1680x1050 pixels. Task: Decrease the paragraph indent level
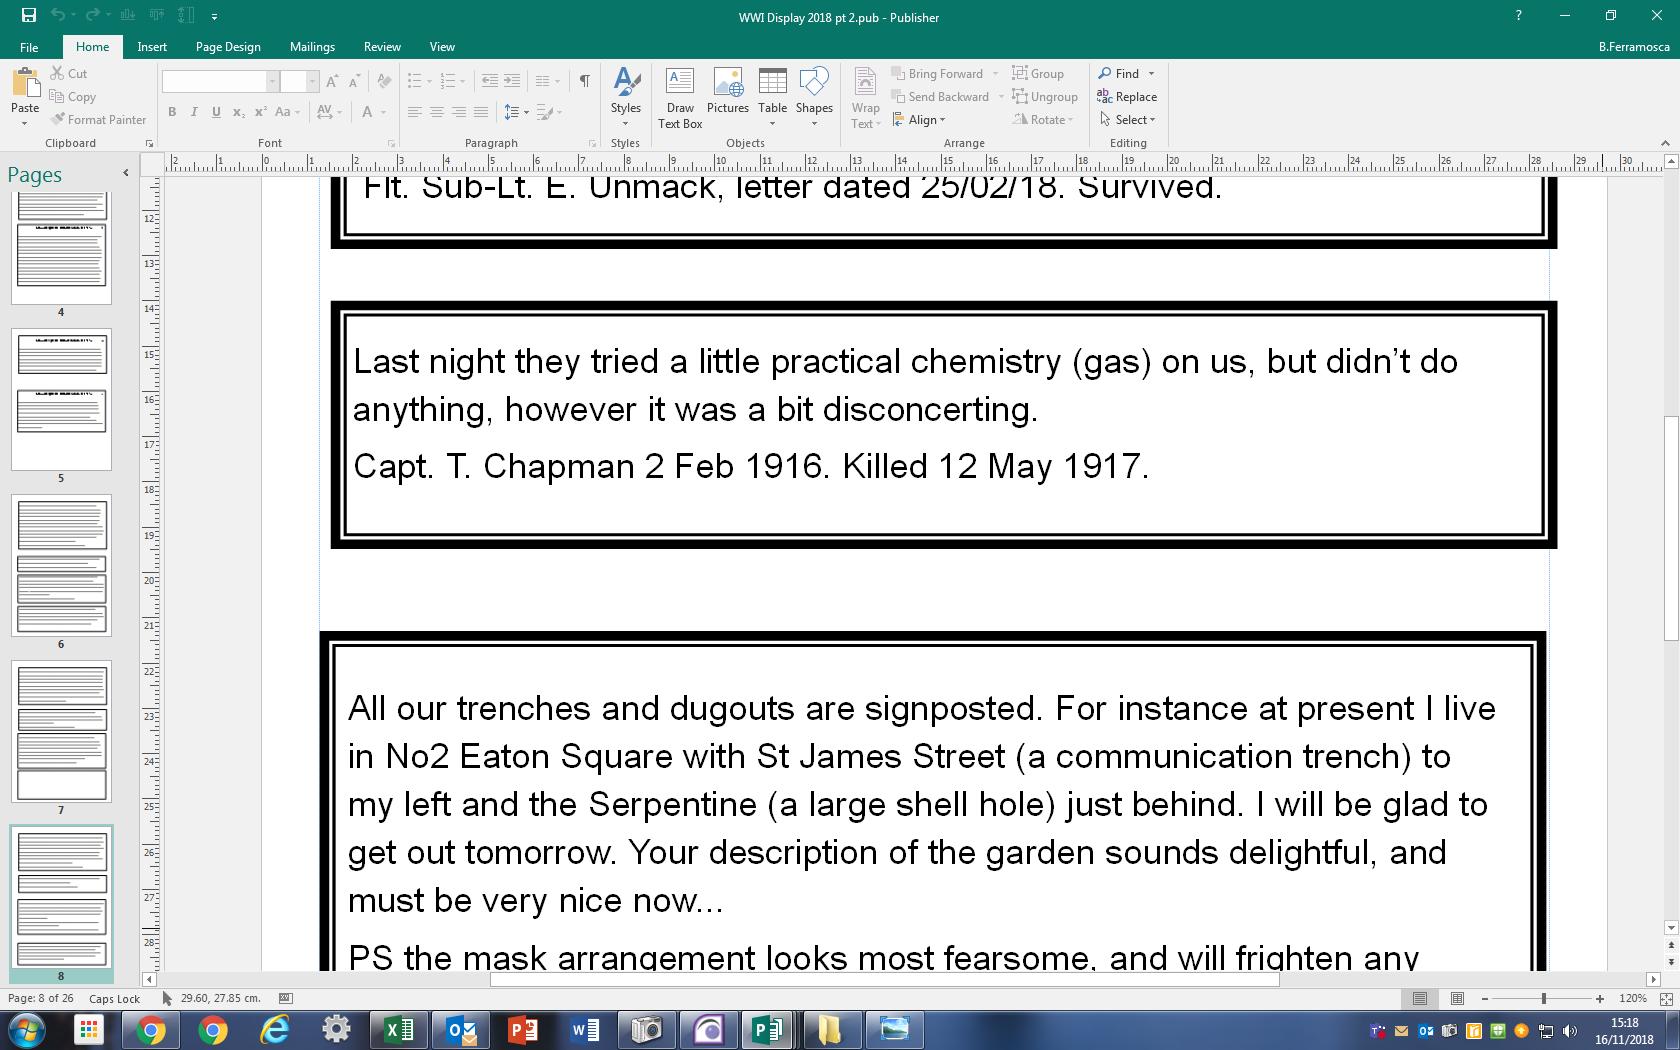489,81
